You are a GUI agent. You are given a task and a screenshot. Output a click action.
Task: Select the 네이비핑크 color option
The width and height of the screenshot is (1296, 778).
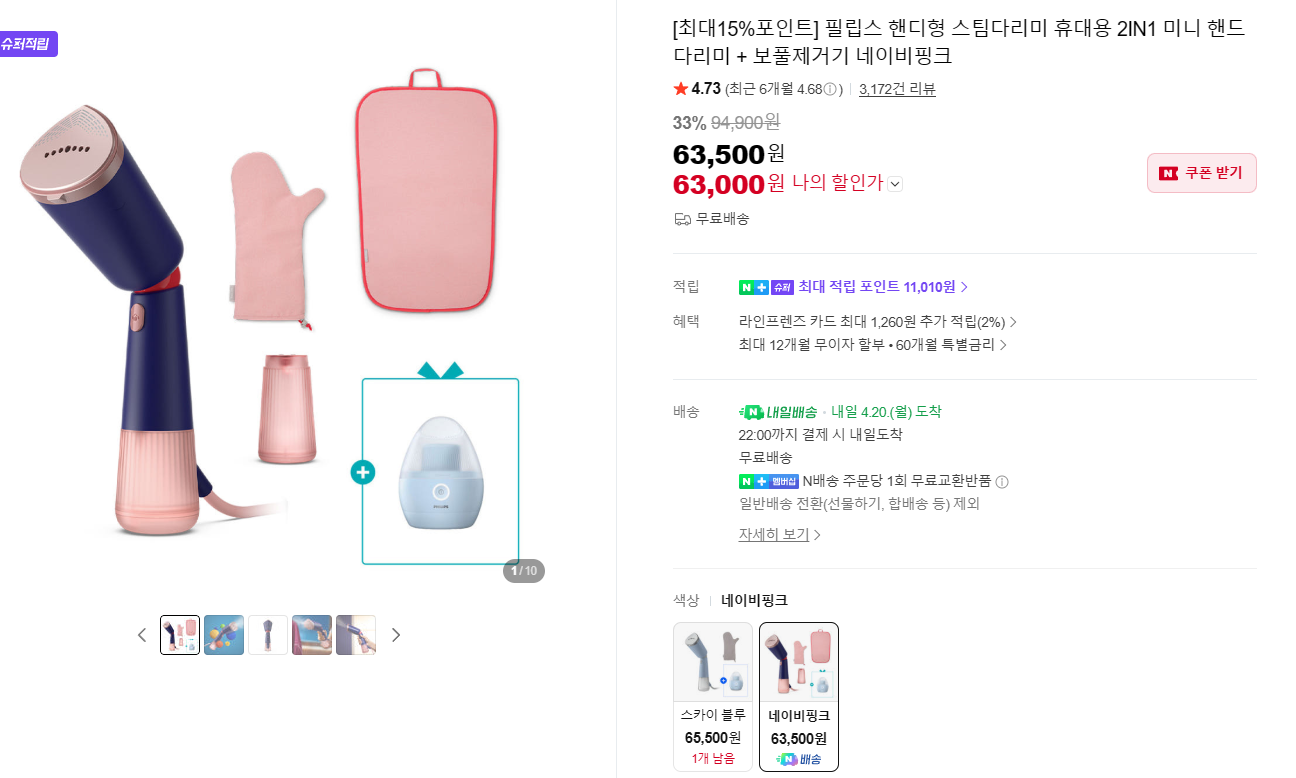798,696
